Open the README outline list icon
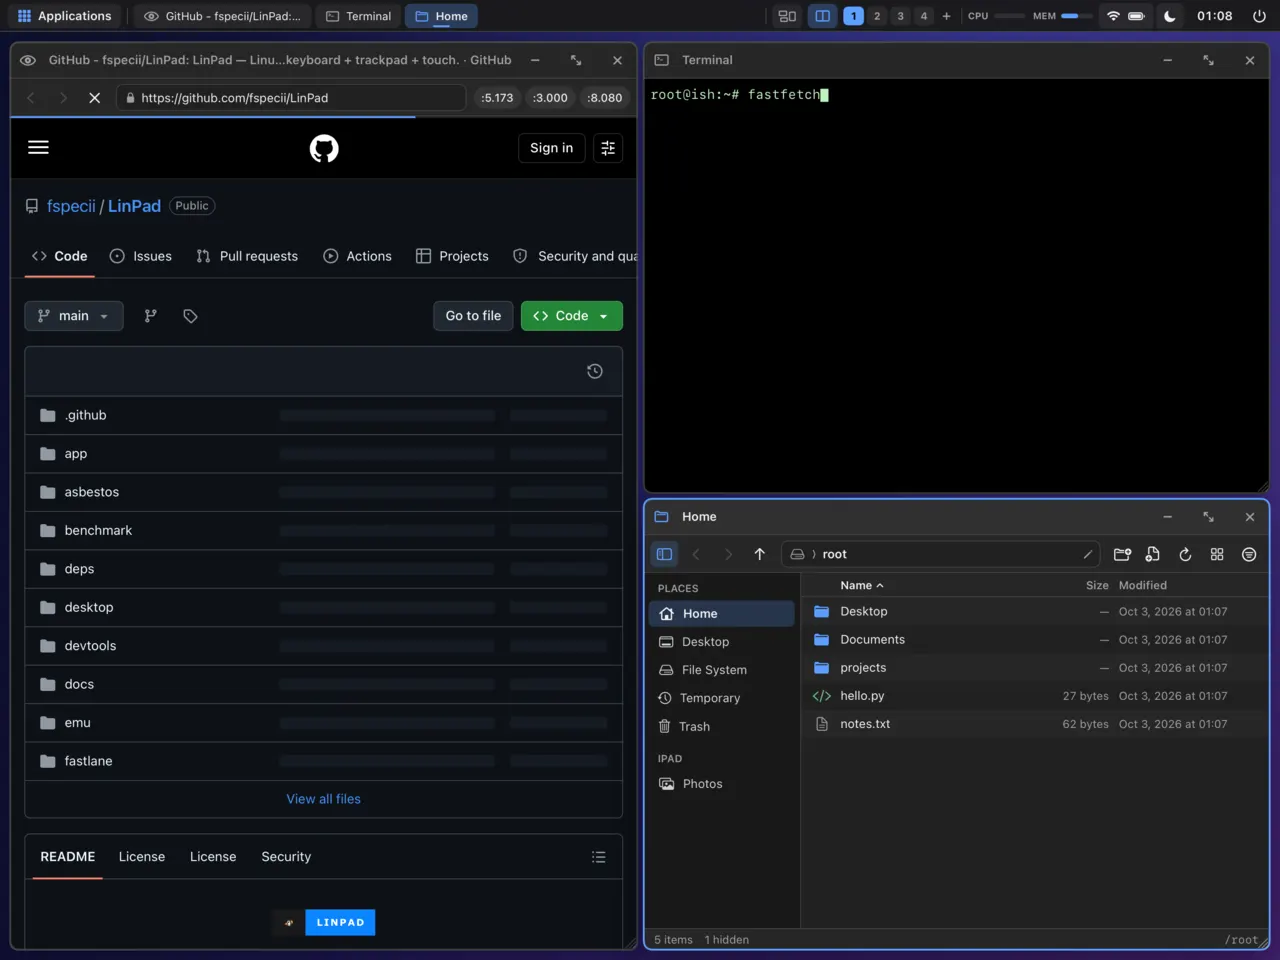 pyautogui.click(x=599, y=857)
